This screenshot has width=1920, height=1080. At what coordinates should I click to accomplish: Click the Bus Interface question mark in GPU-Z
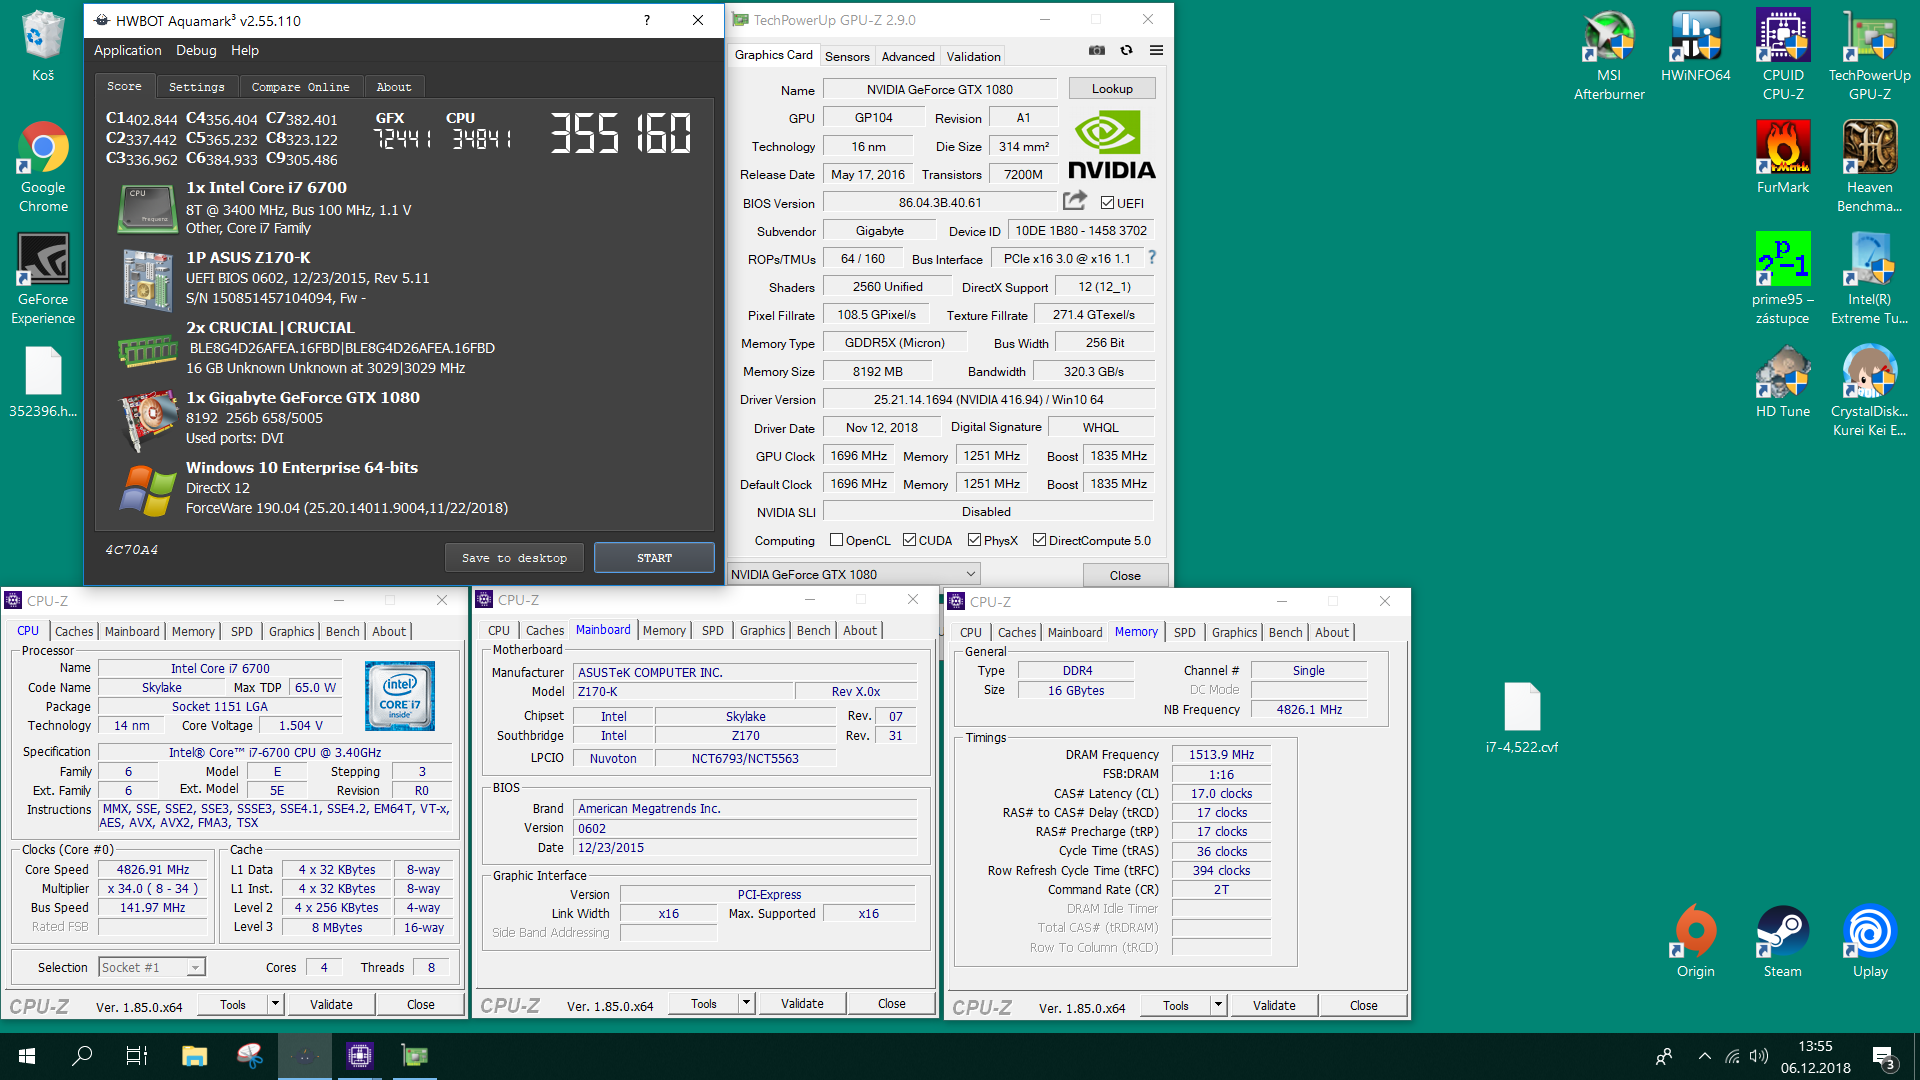click(1152, 257)
